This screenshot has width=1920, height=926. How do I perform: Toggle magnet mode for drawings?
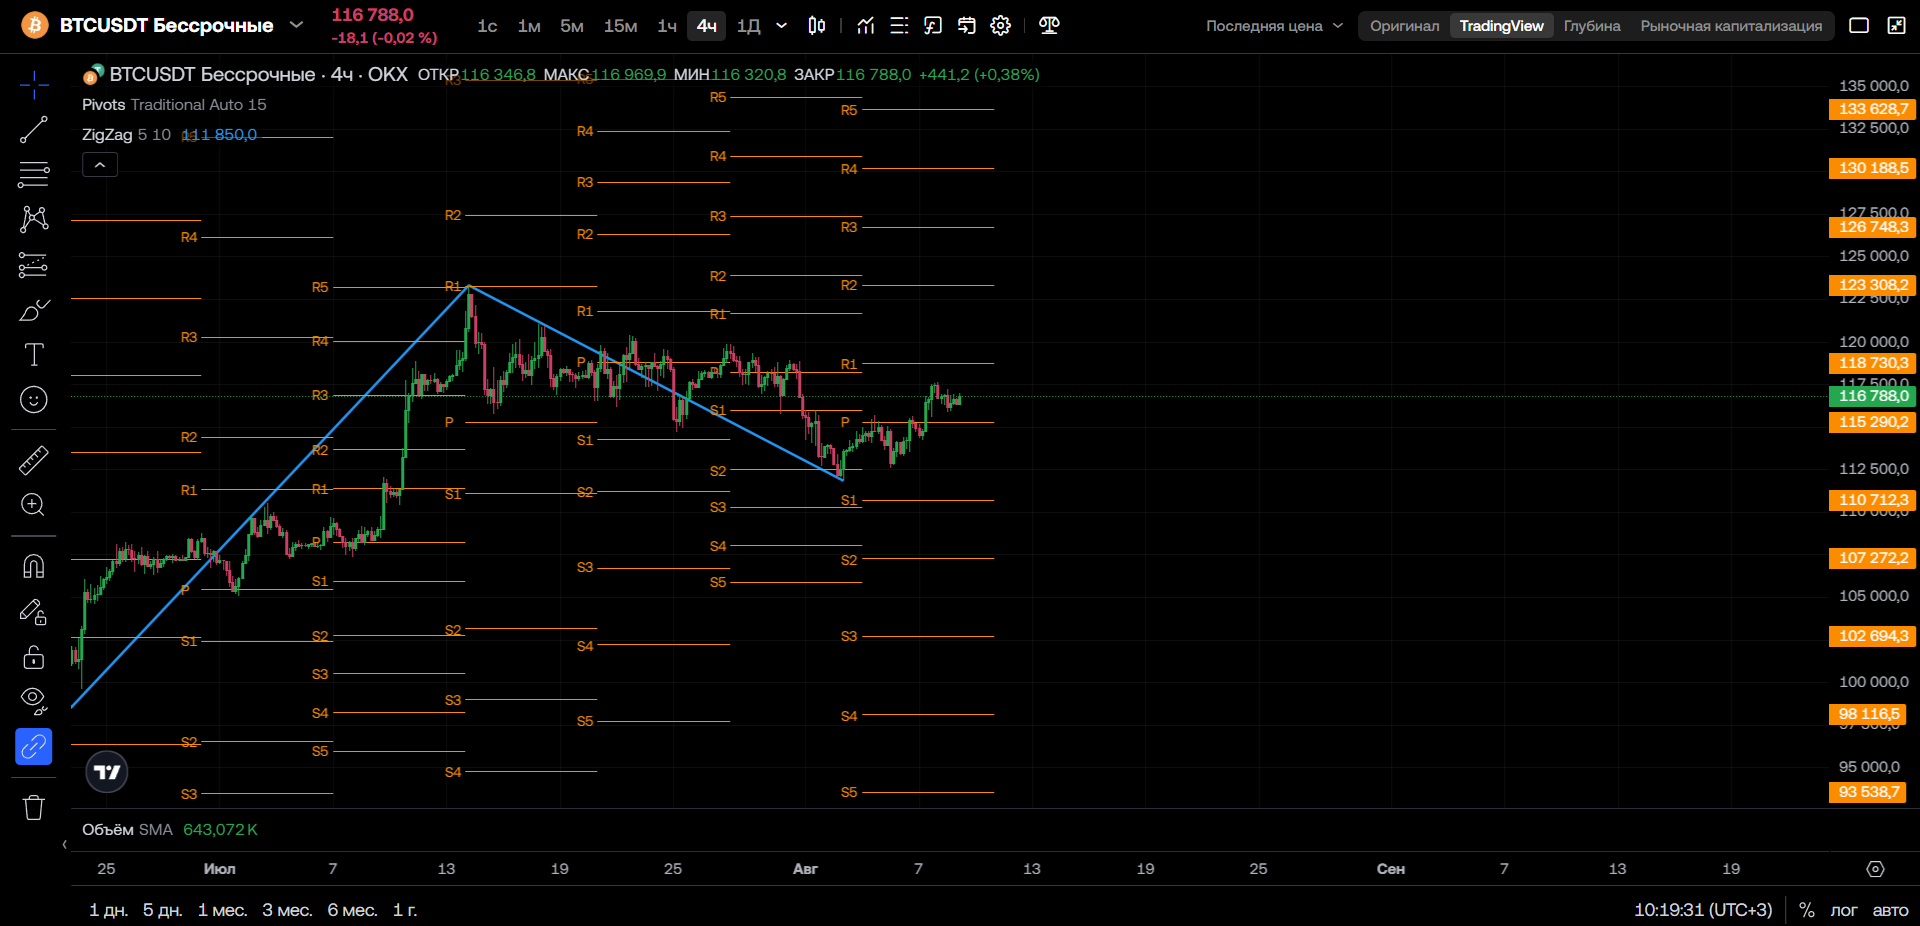point(34,566)
